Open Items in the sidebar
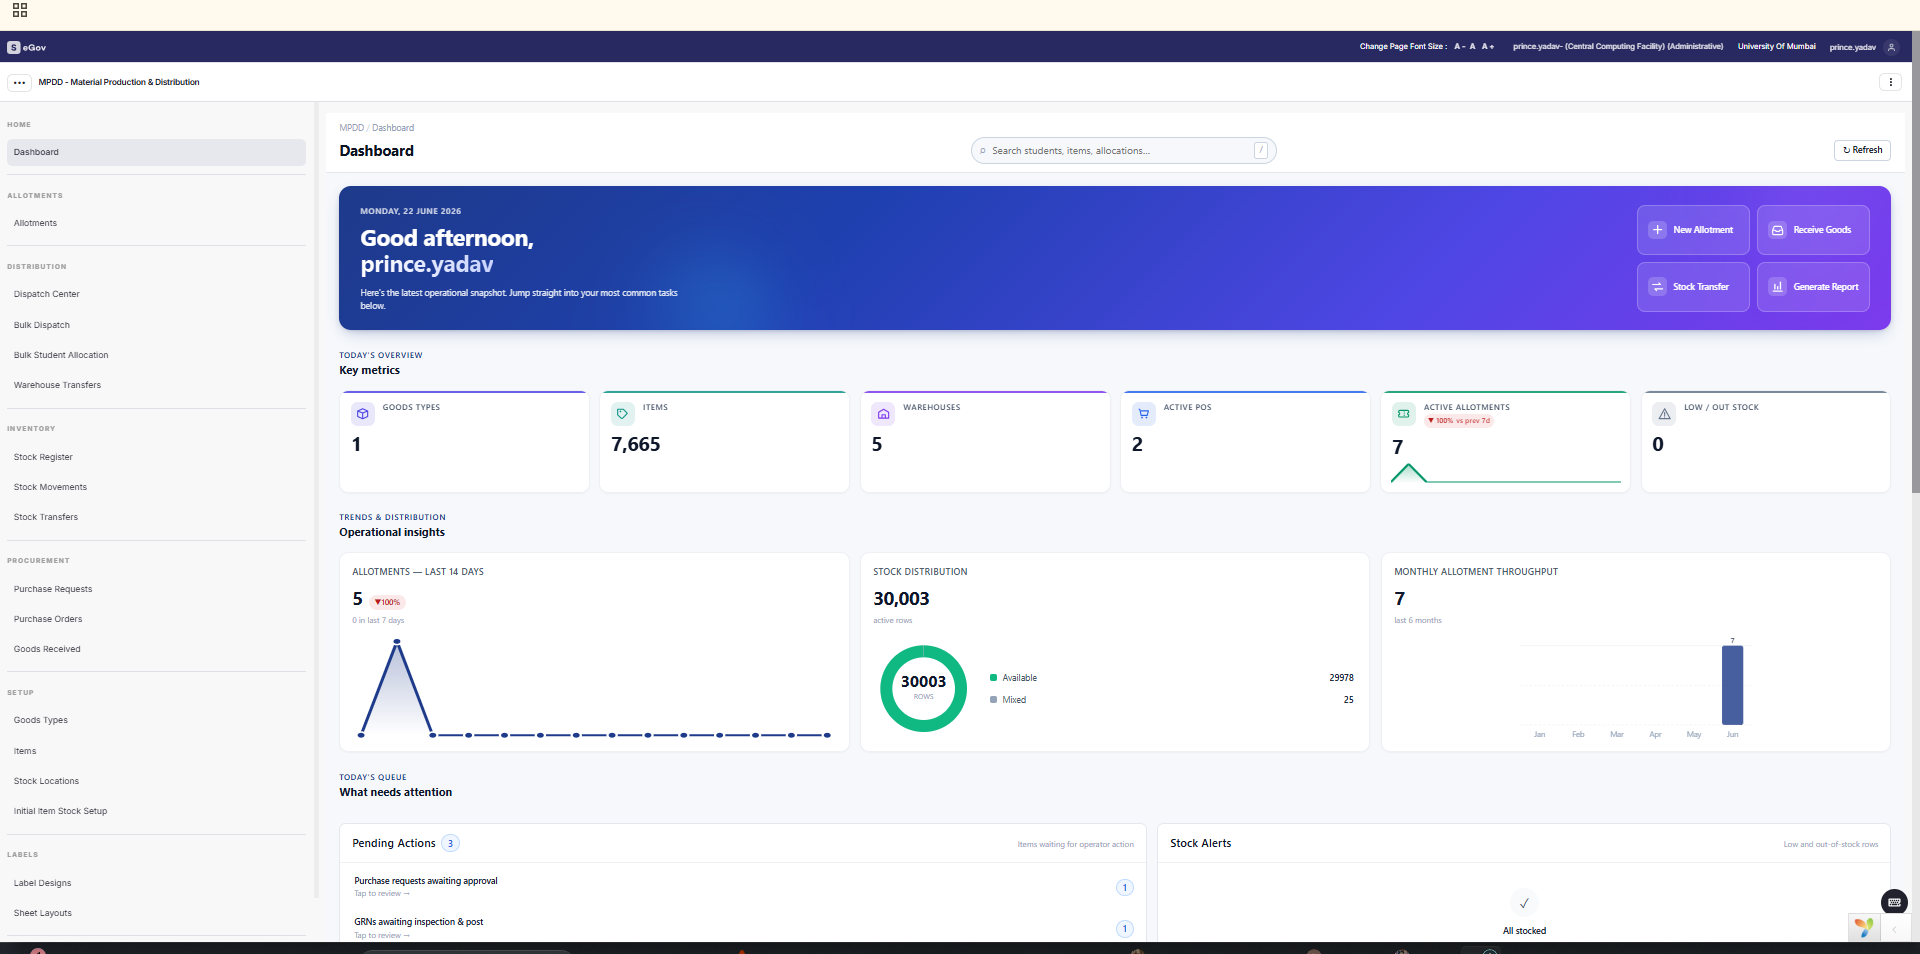The width and height of the screenshot is (1920, 954). [x=156, y=751]
